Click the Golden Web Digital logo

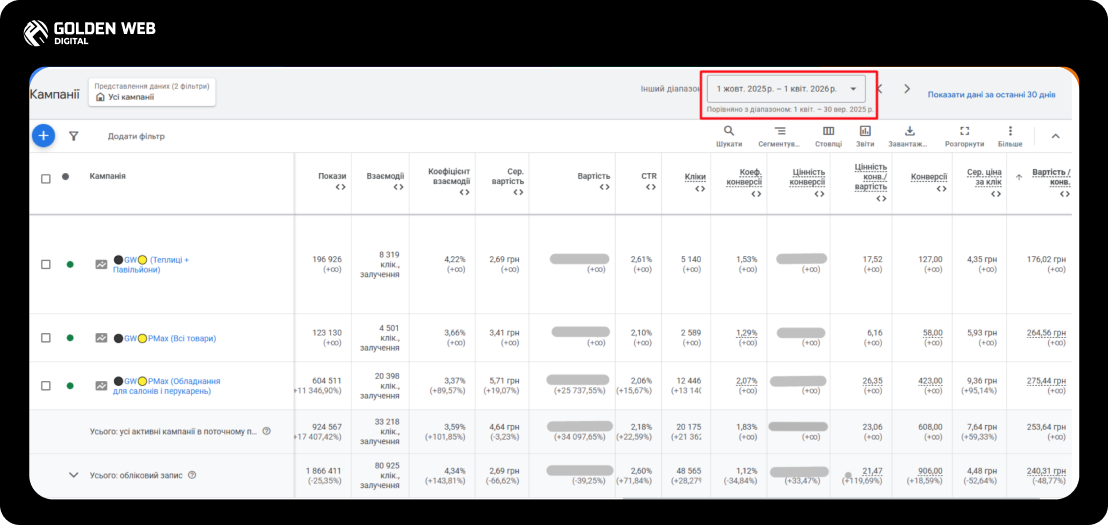pos(89,32)
